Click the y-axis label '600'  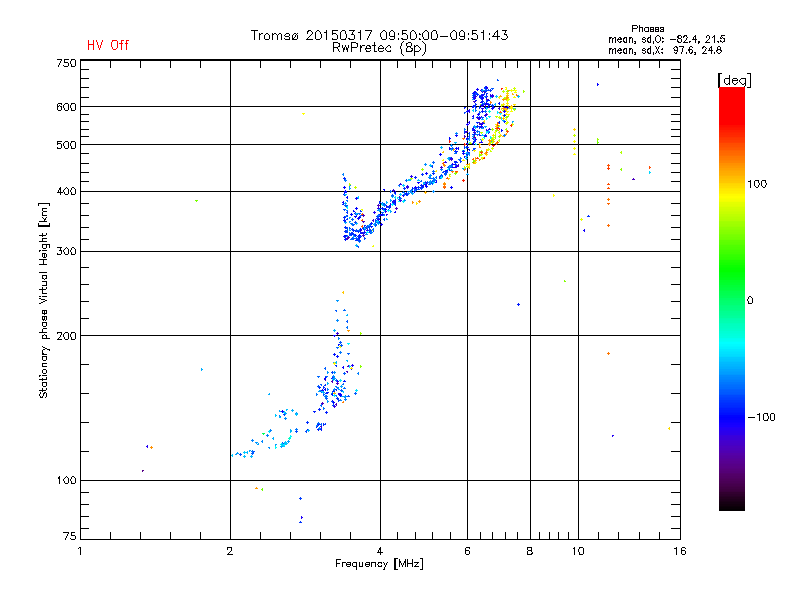click(66, 107)
